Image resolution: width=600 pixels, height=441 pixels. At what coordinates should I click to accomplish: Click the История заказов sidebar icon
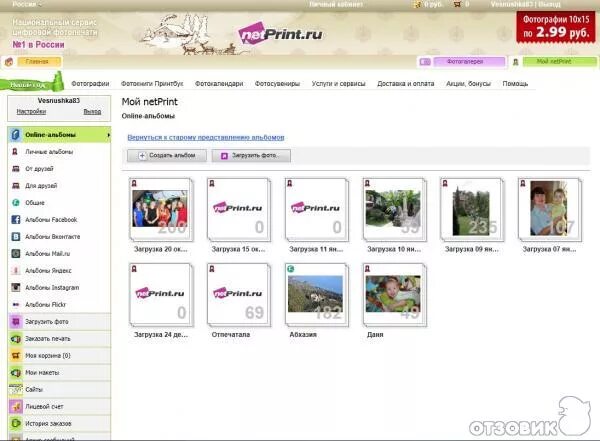click(16, 423)
